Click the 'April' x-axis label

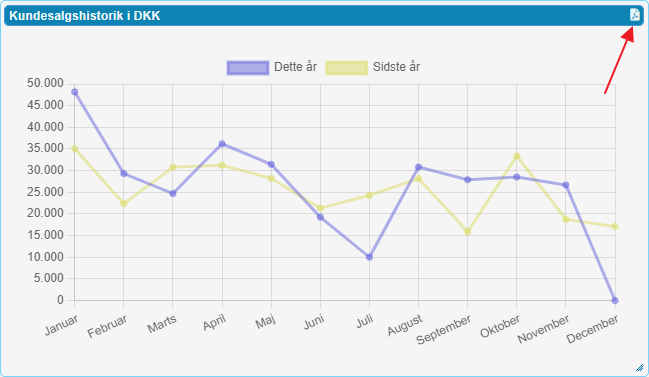214,322
